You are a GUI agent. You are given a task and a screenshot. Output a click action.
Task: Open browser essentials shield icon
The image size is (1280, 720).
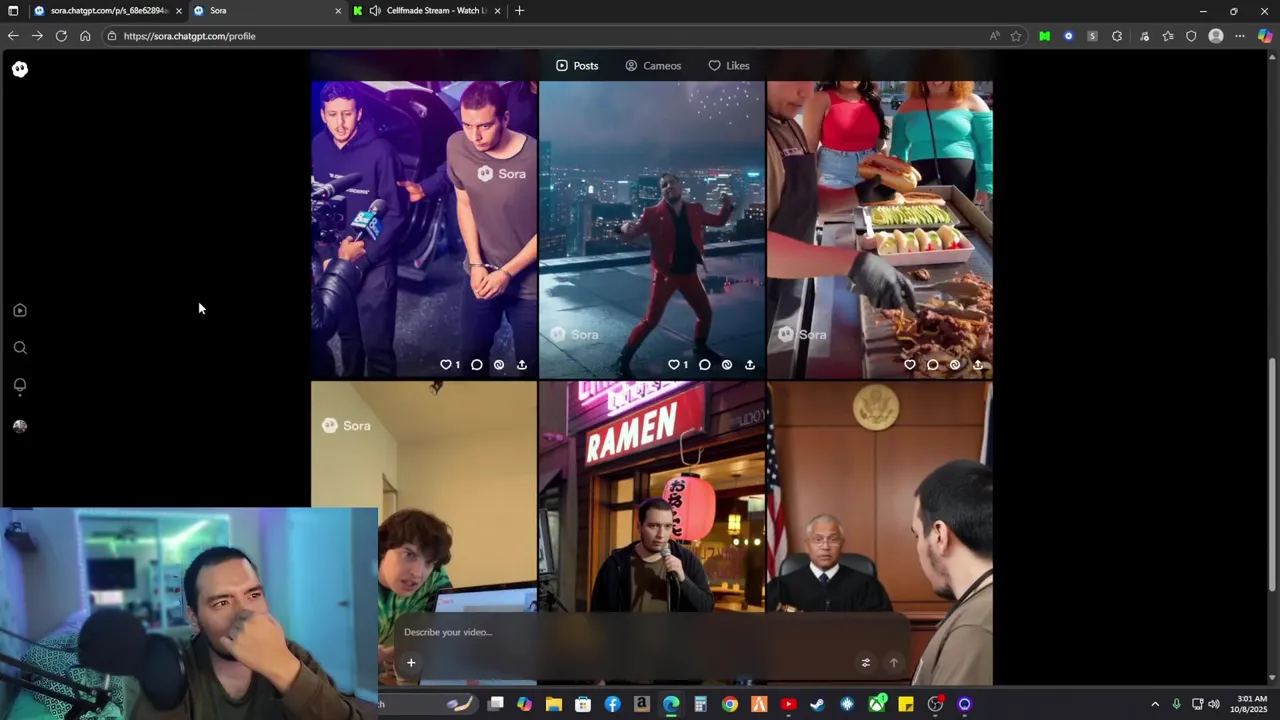[x=1191, y=36]
